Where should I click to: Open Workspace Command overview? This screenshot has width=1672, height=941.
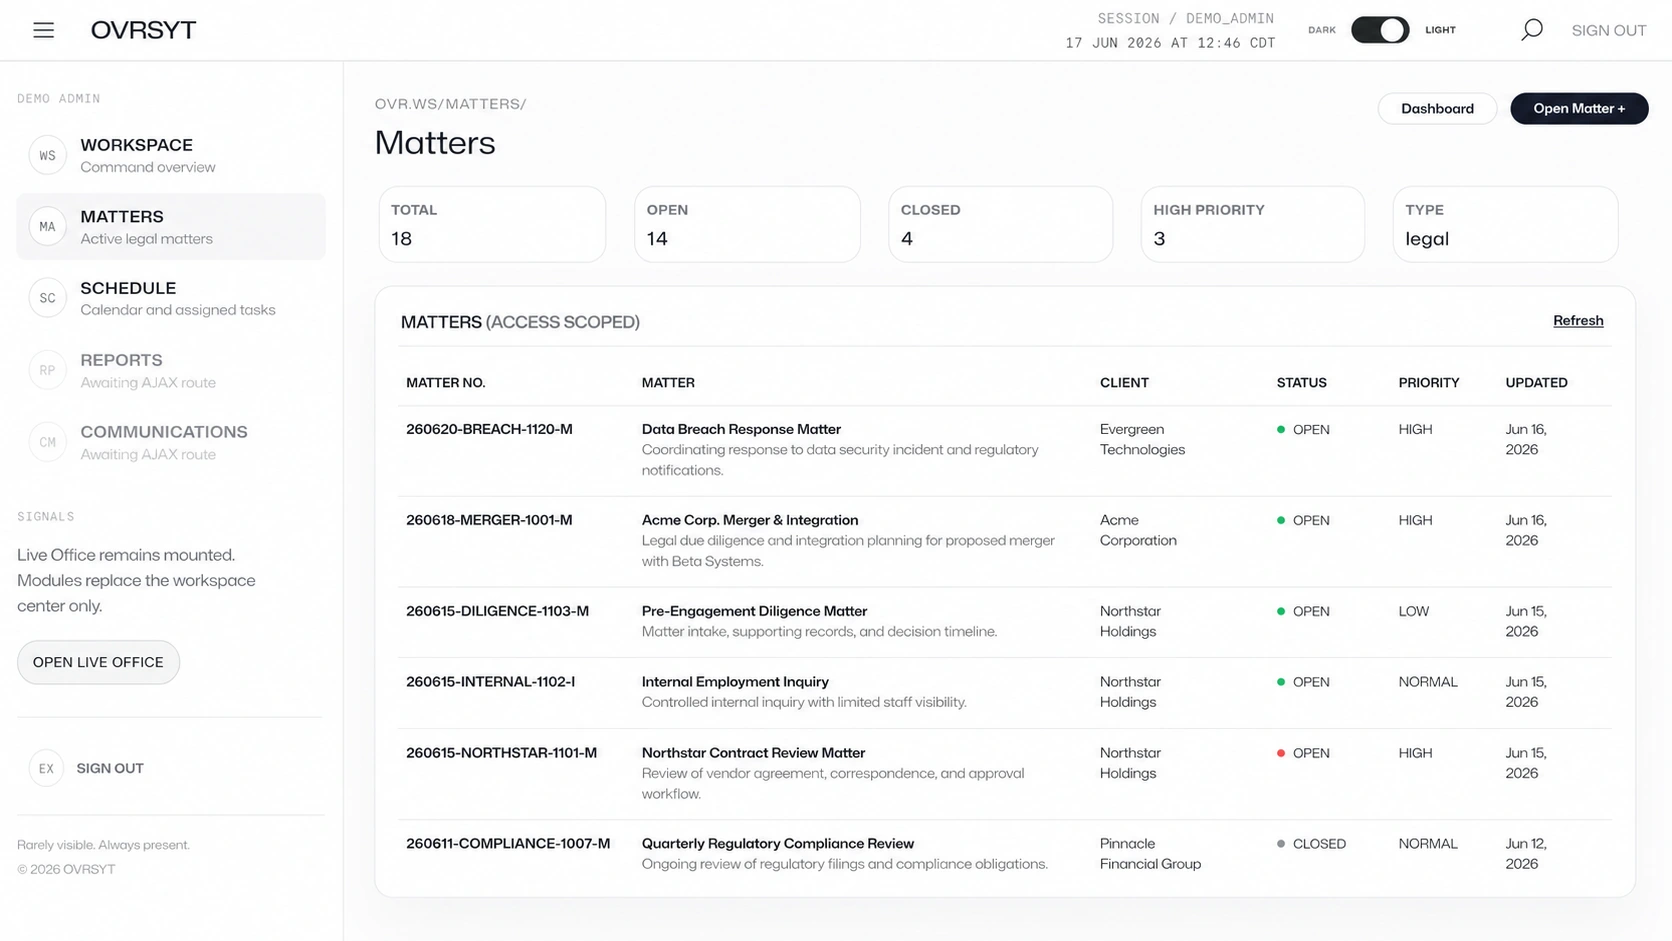click(171, 155)
